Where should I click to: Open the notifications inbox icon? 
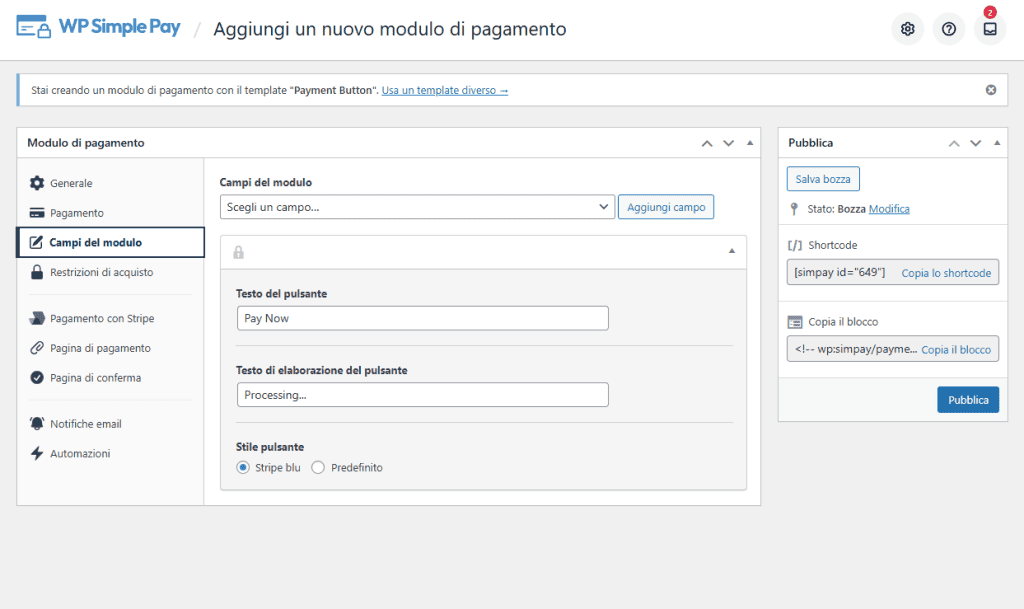pyautogui.click(x=989, y=29)
